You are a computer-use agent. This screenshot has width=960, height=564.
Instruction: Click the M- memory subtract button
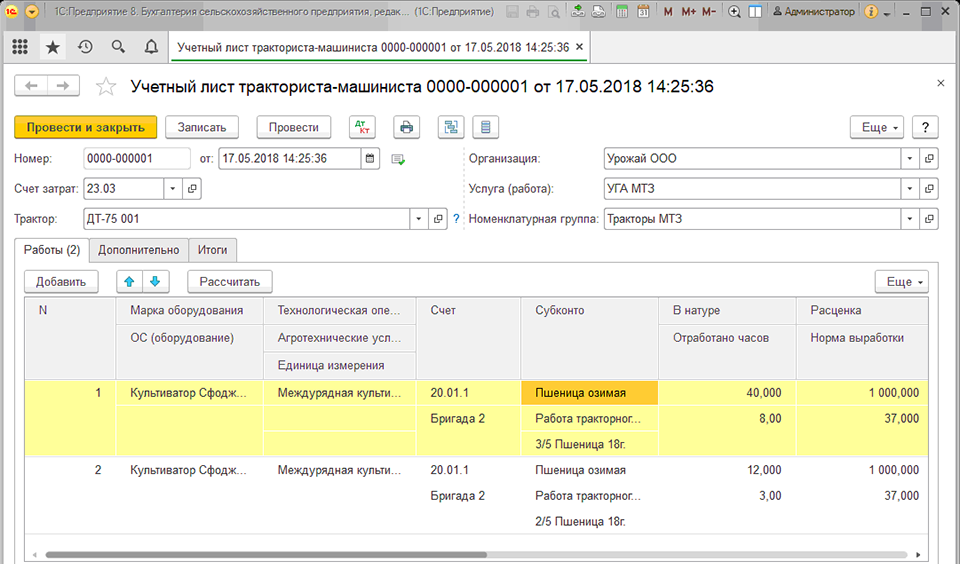pyautogui.click(x=709, y=12)
